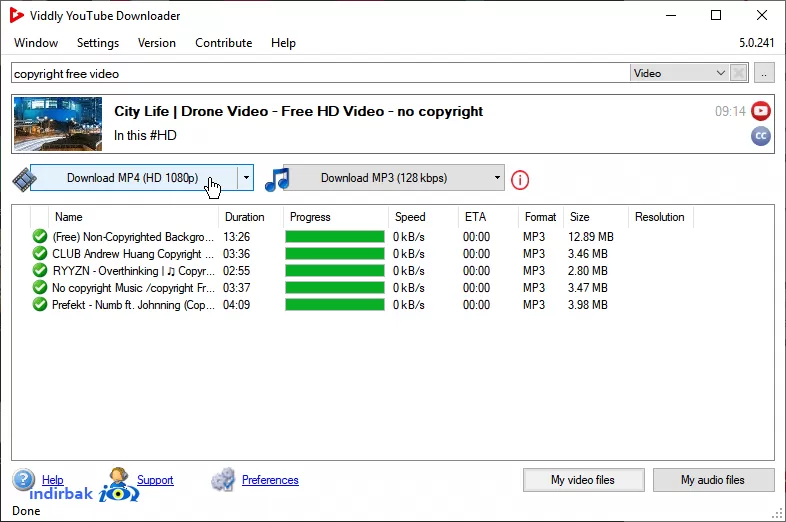The height and width of the screenshot is (522, 786).
Task: Open the Contribute menu
Action: tap(224, 43)
